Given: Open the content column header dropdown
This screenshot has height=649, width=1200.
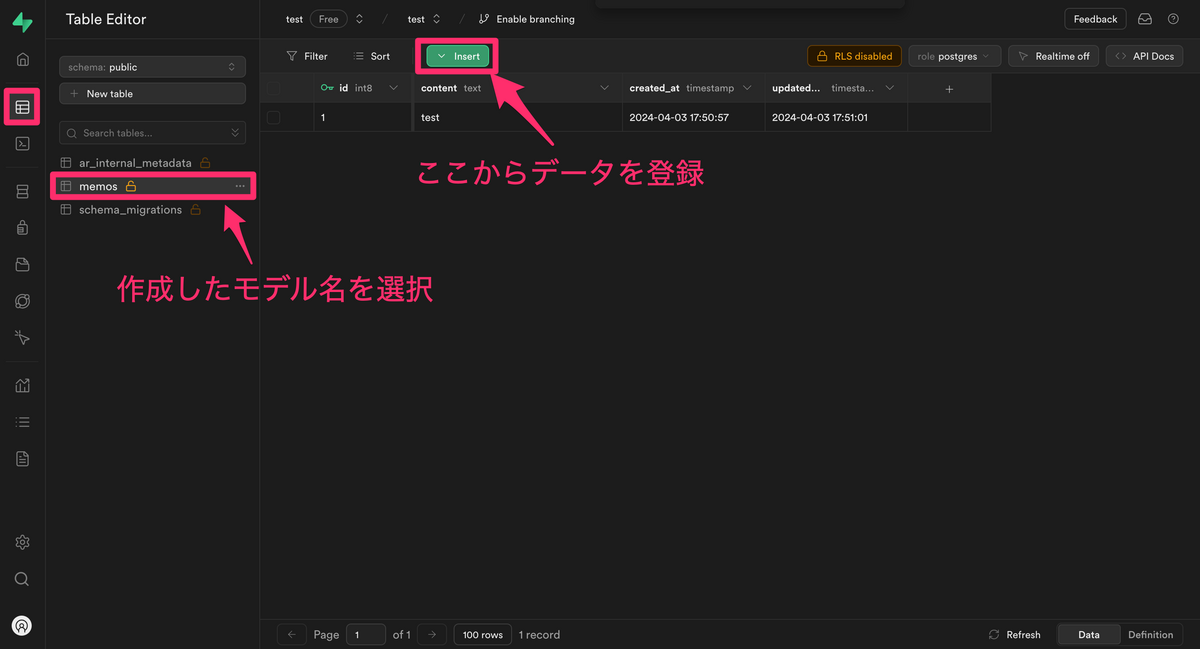Looking at the screenshot, I should tap(605, 88).
